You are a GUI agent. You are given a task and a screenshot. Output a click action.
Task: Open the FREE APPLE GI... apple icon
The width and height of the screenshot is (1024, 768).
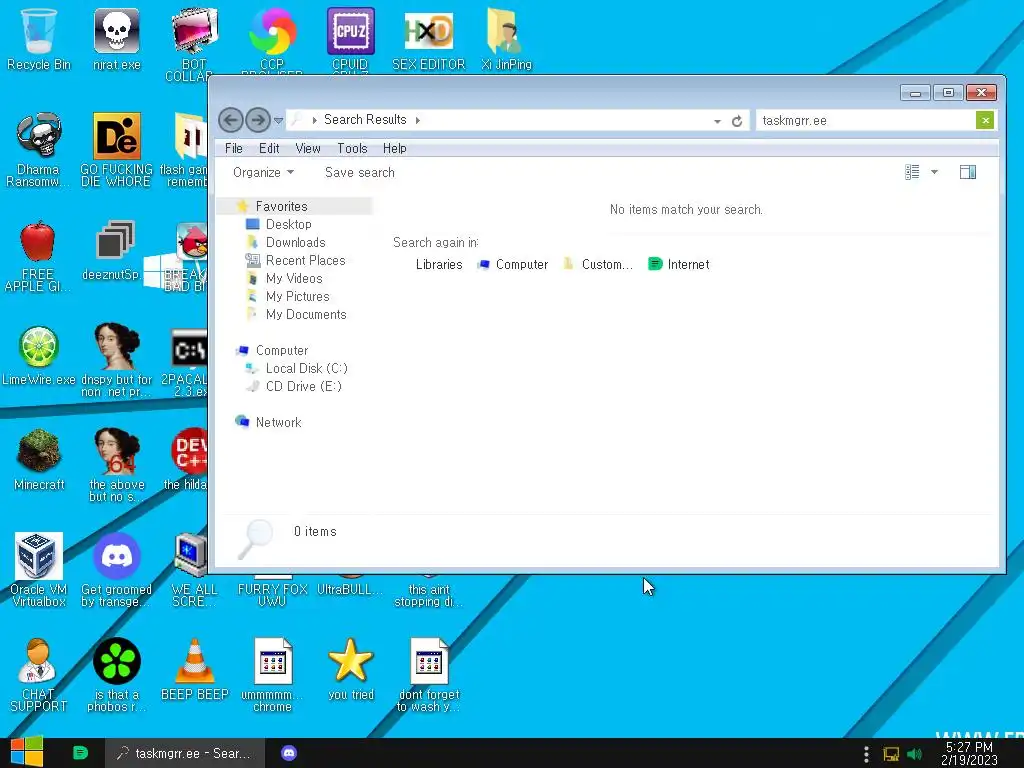[x=38, y=255]
